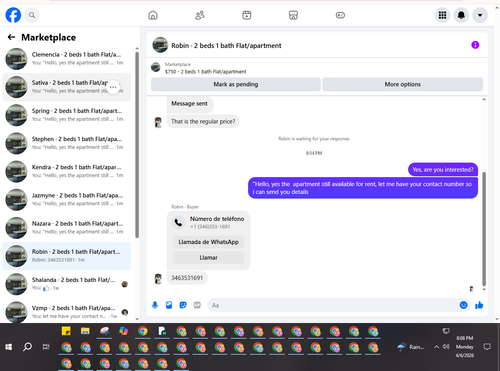Open the Nazara conversation
The height and width of the screenshot is (371, 500).
pyautogui.click(x=67, y=228)
